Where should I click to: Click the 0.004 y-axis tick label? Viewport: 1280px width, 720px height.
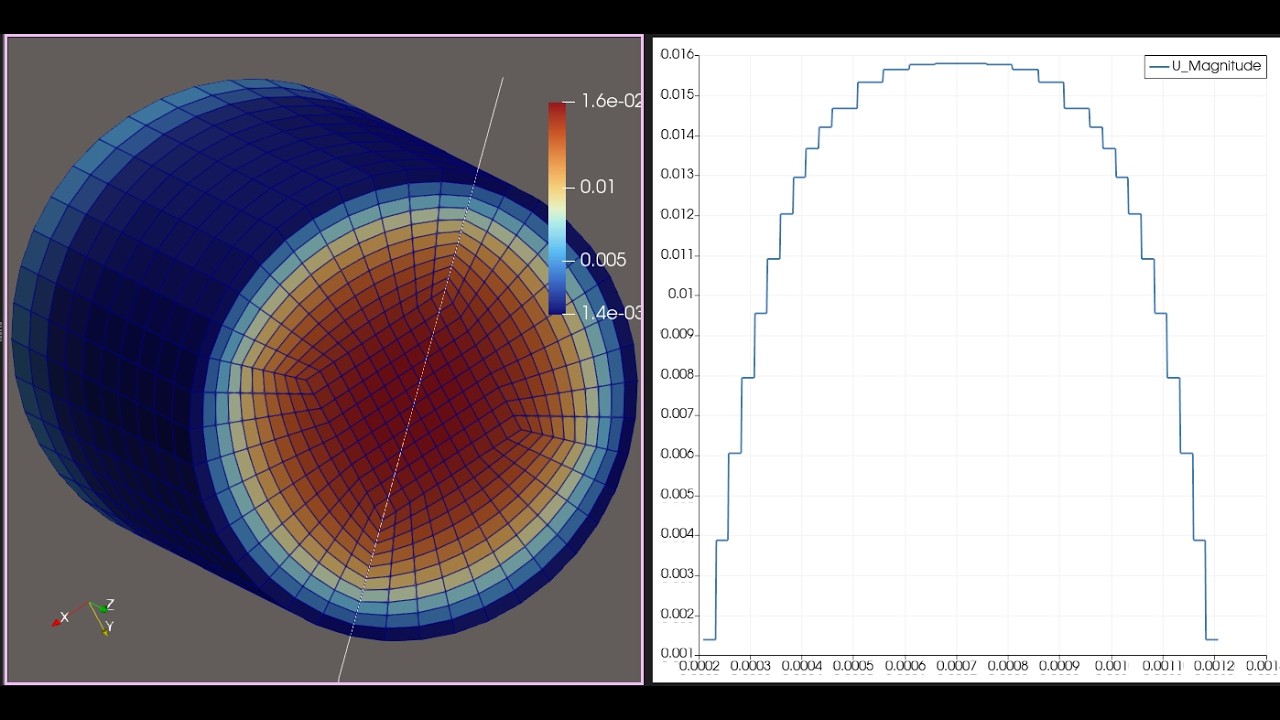[677, 534]
